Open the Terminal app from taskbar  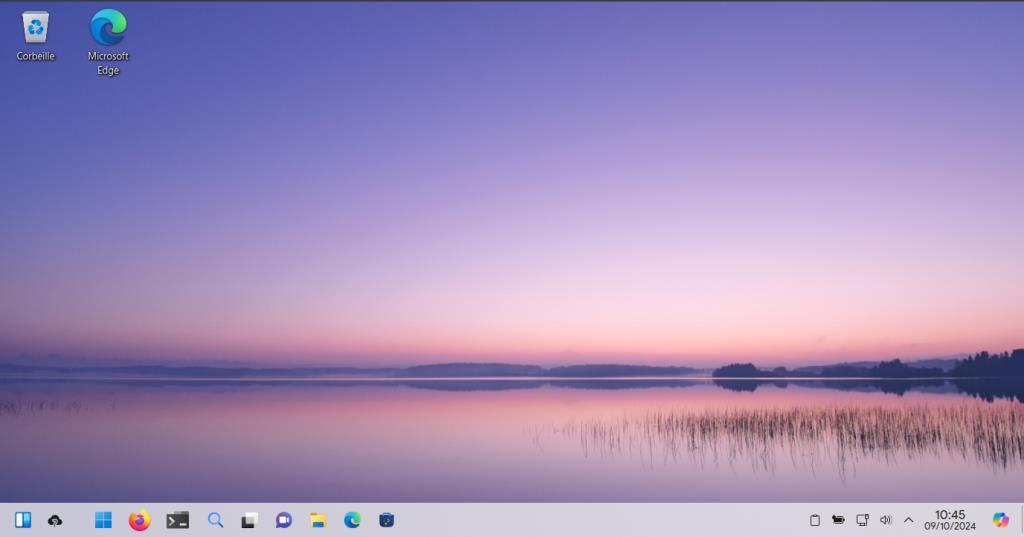tap(177, 520)
